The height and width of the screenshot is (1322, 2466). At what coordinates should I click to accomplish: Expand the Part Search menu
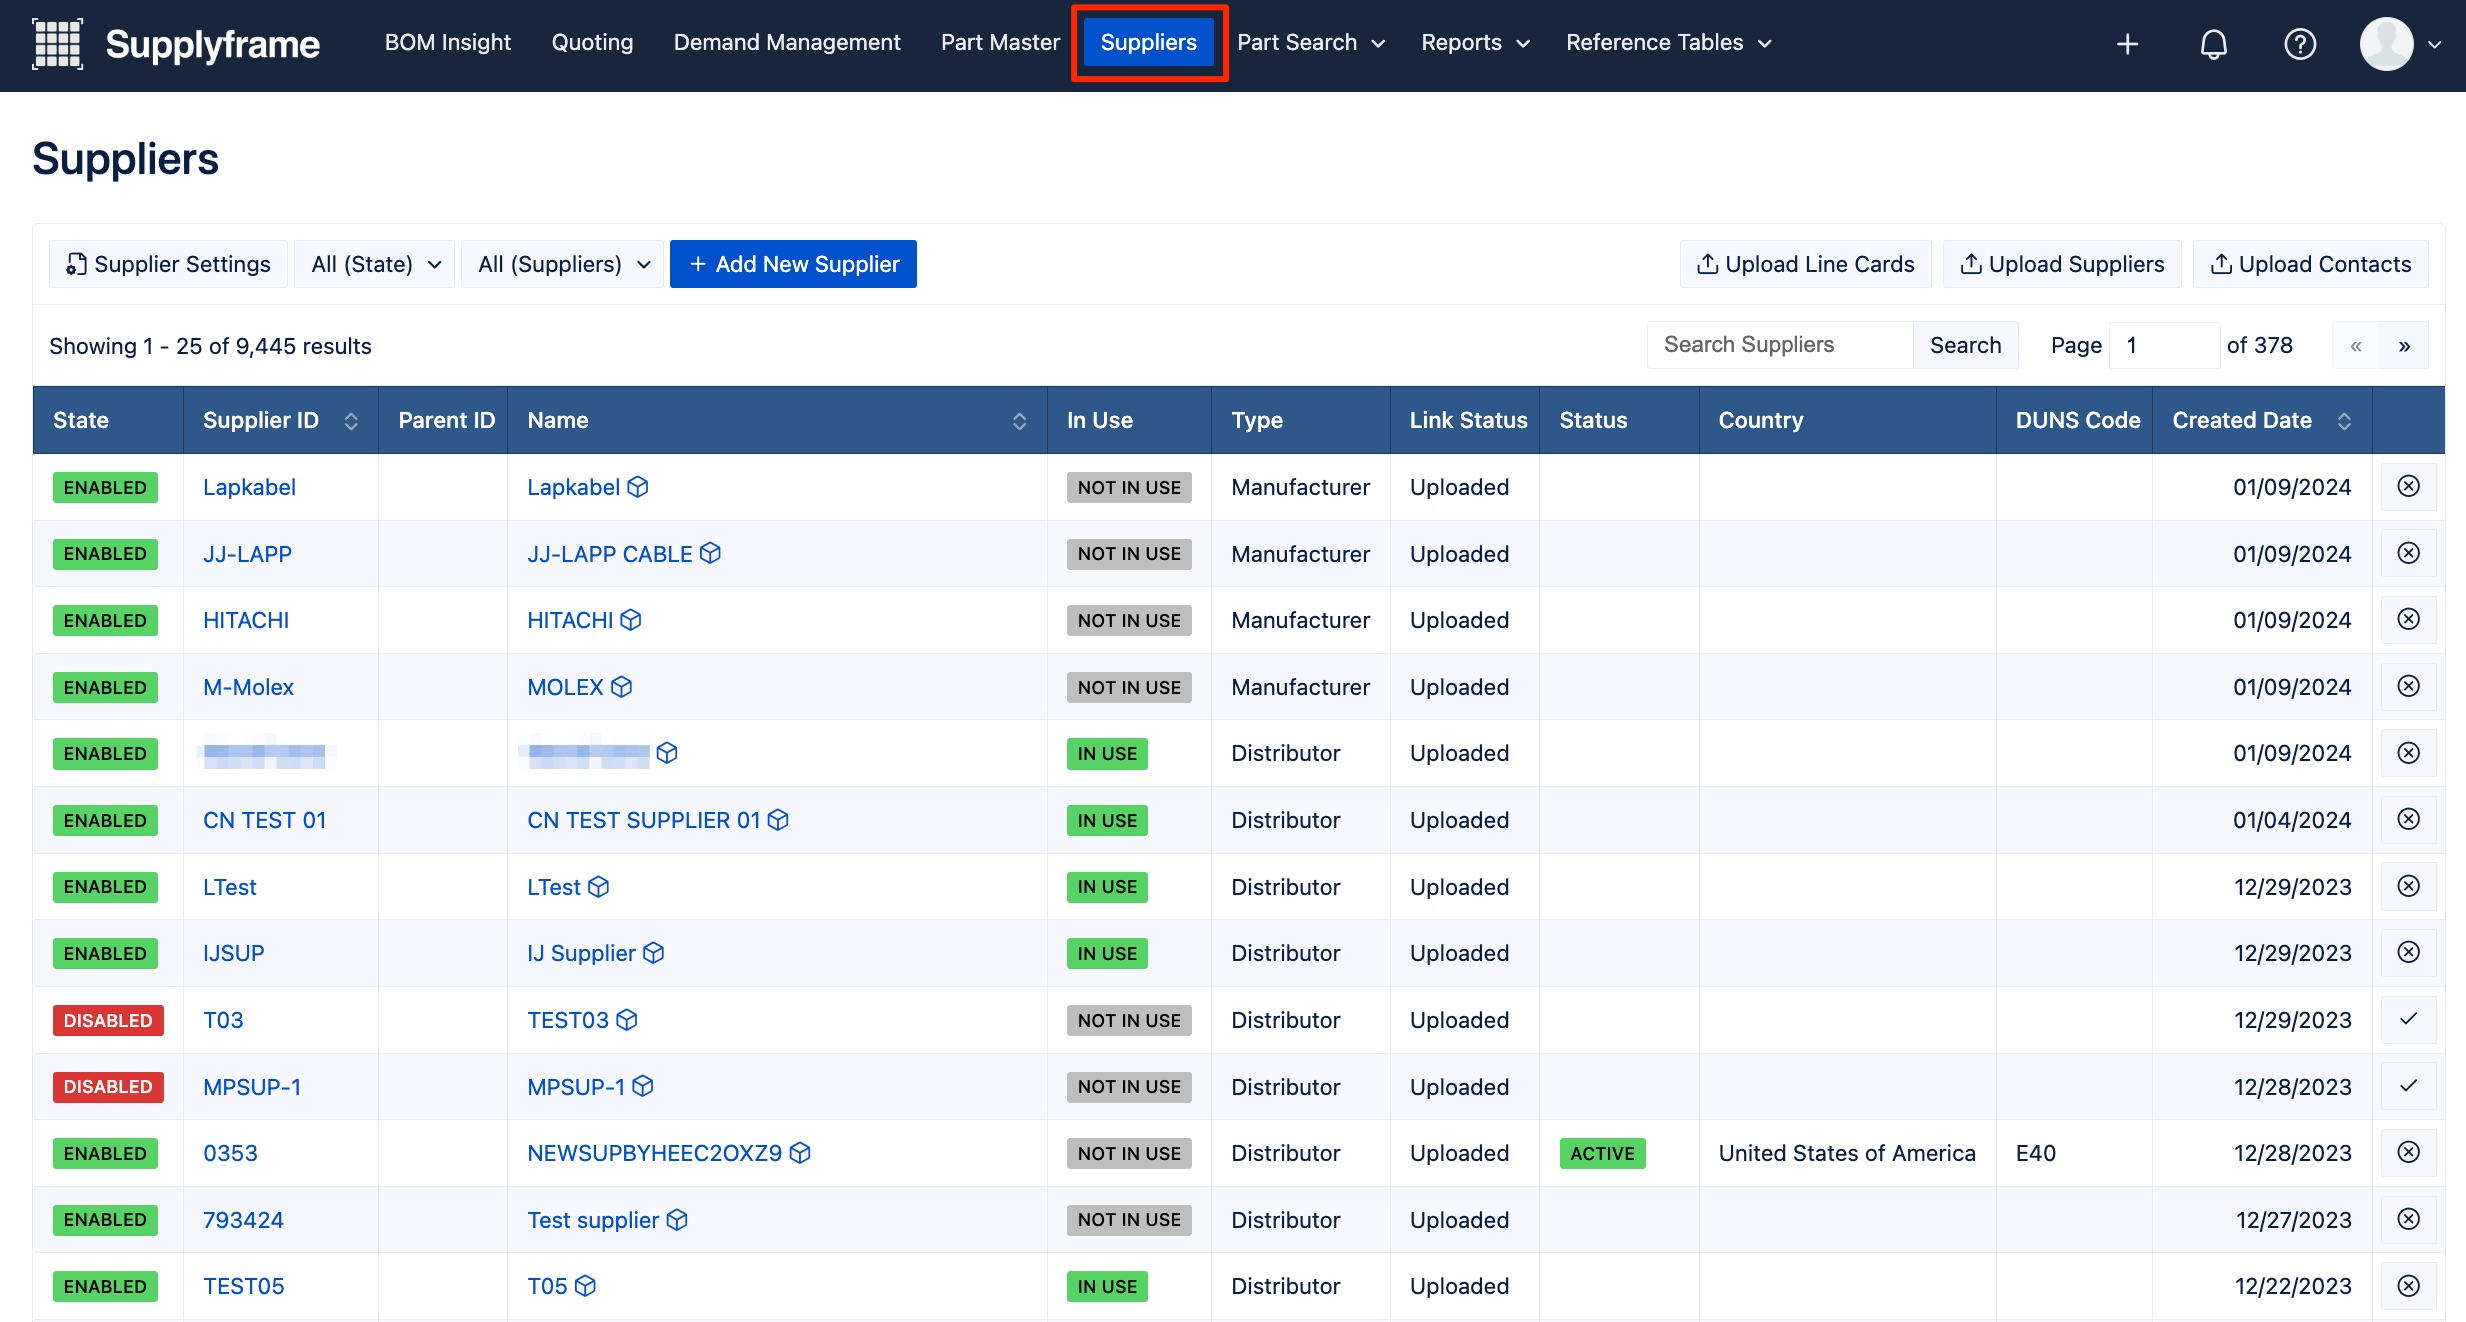(x=1310, y=43)
